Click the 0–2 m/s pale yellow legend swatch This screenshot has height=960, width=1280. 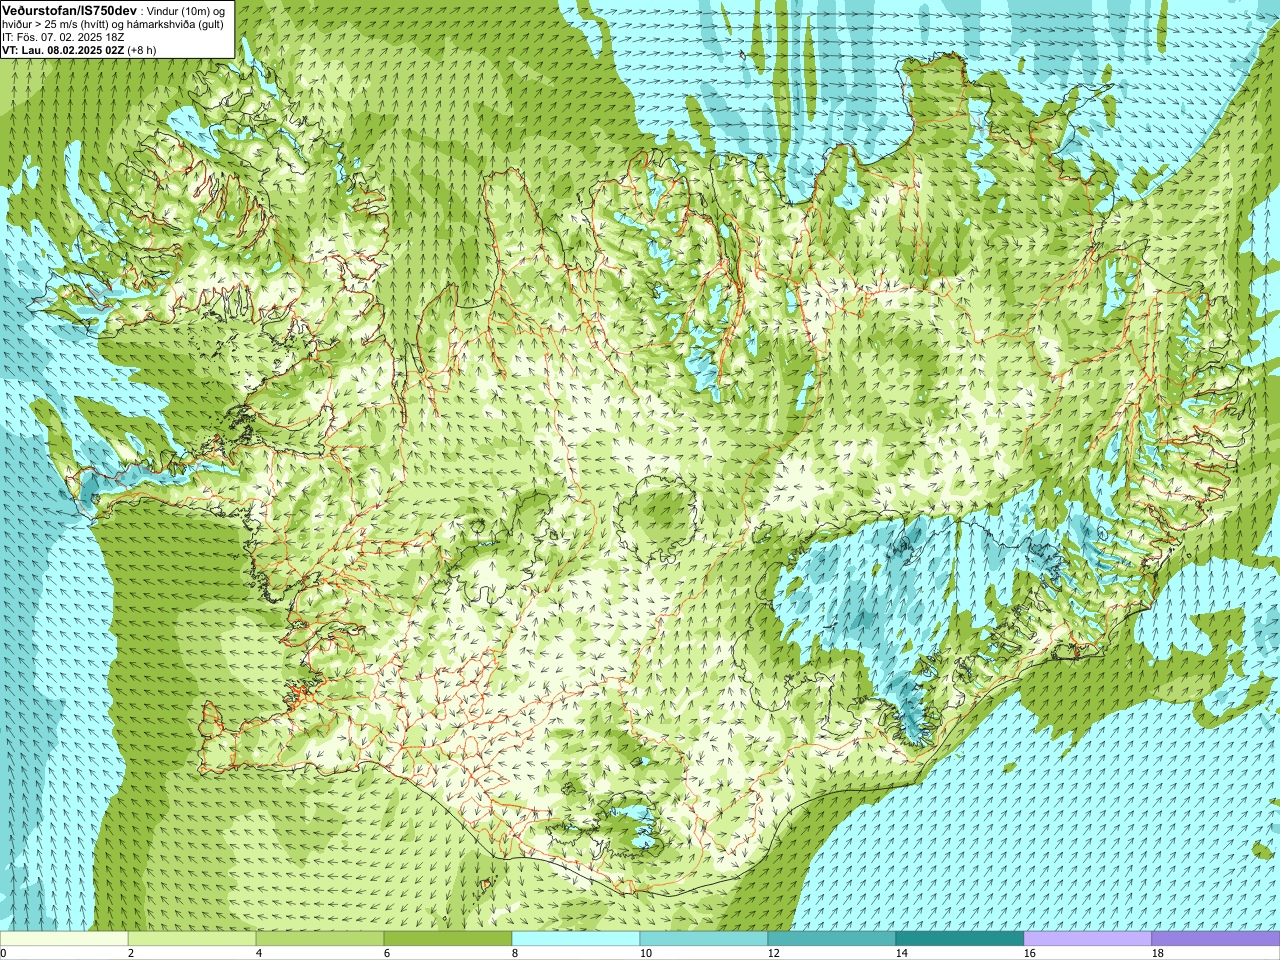coord(64,939)
